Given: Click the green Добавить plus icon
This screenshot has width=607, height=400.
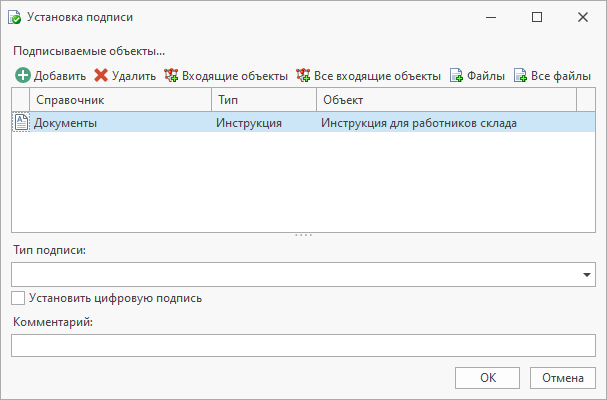Looking at the screenshot, I should 23,75.
